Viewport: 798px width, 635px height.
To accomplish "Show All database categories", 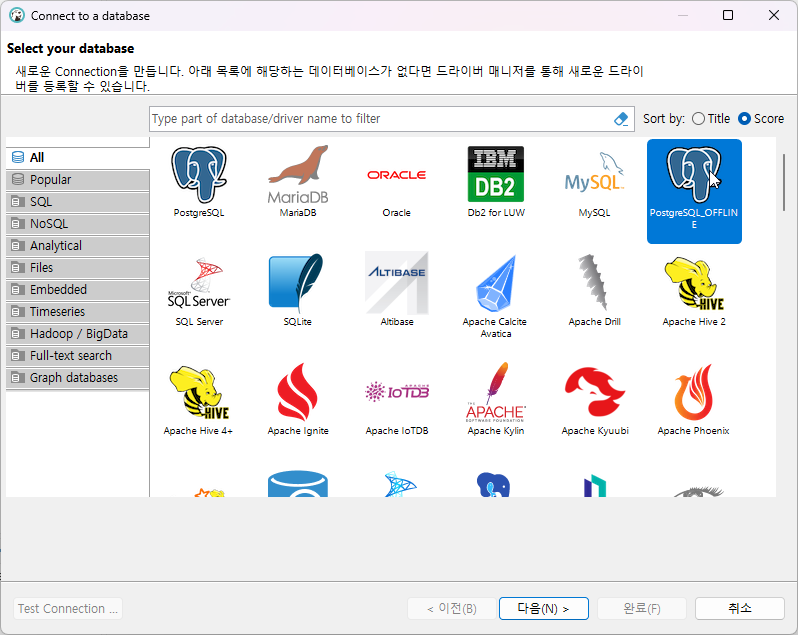I will 78,158.
